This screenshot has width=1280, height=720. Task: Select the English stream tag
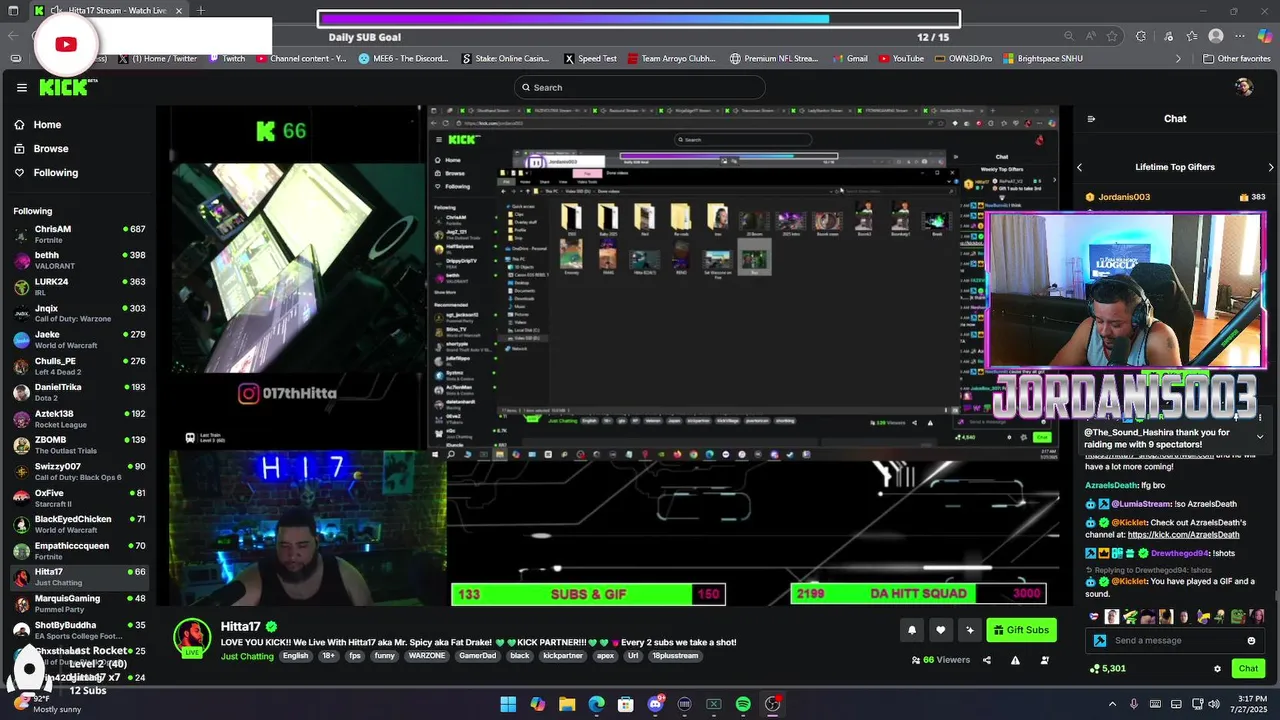click(295, 656)
